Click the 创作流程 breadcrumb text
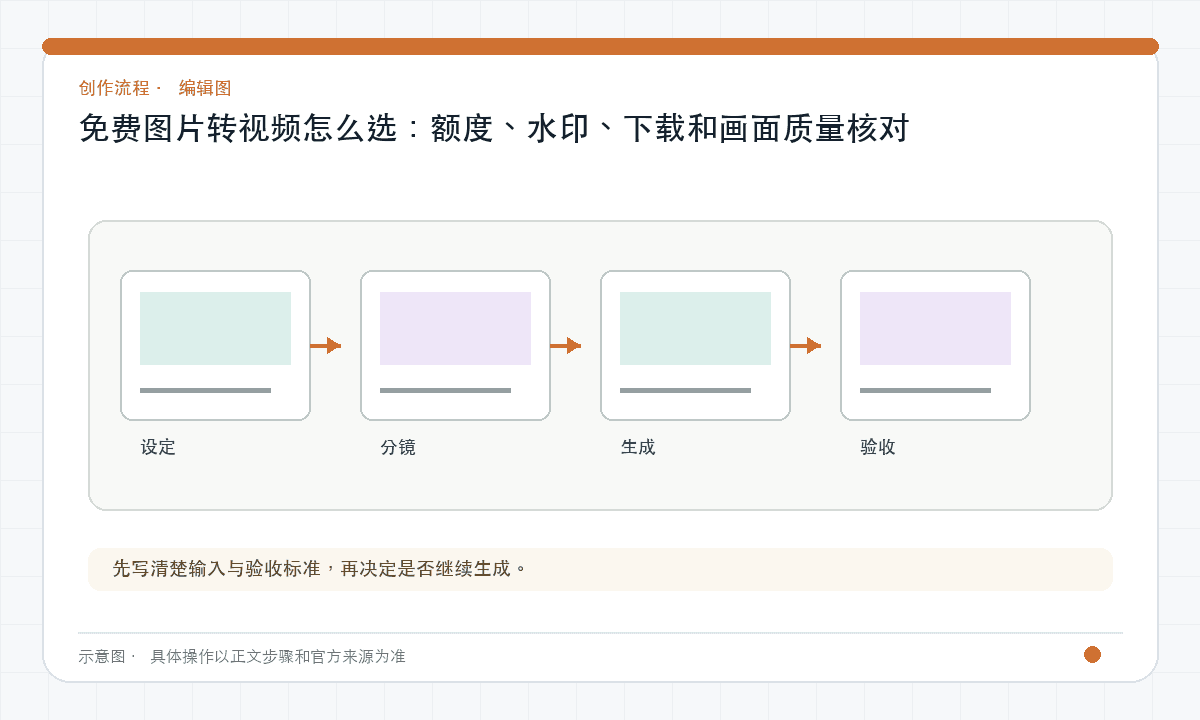The width and height of the screenshot is (1200, 720). tap(114, 88)
